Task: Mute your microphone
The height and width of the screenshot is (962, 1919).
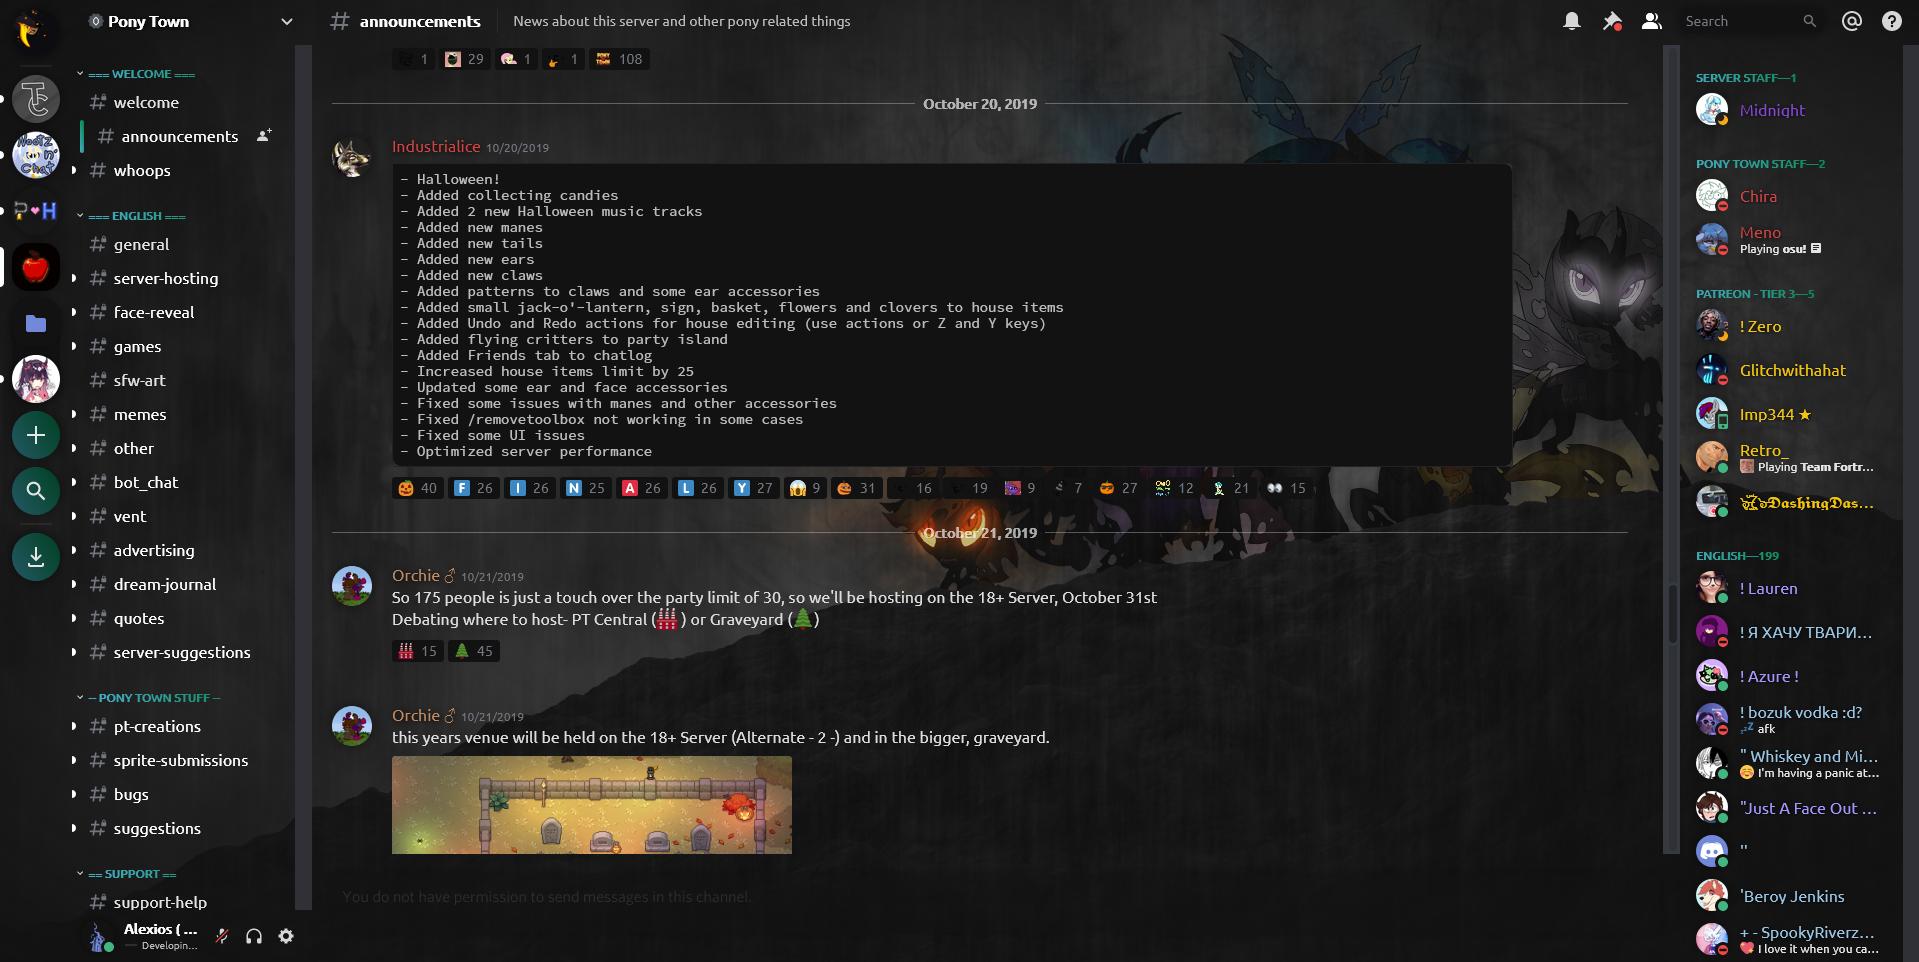Action: coord(221,936)
